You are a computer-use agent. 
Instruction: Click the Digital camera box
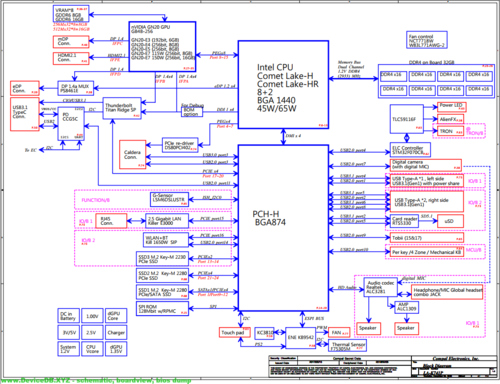pos(426,165)
